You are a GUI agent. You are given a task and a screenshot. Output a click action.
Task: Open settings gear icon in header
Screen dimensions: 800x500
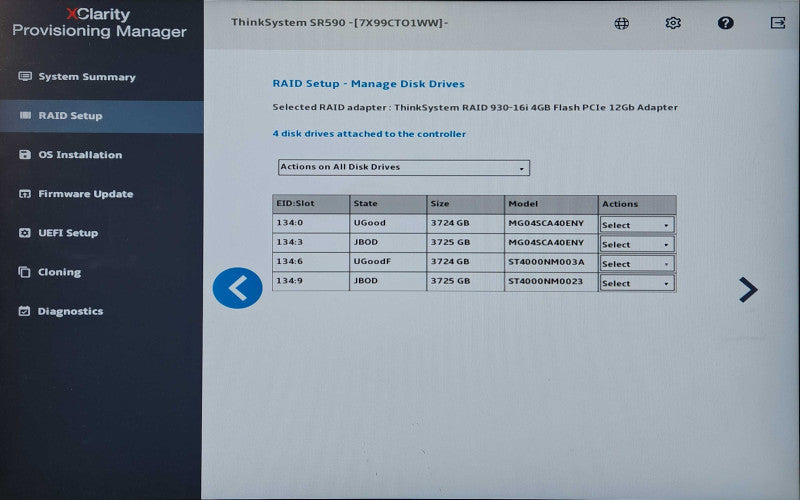point(673,23)
